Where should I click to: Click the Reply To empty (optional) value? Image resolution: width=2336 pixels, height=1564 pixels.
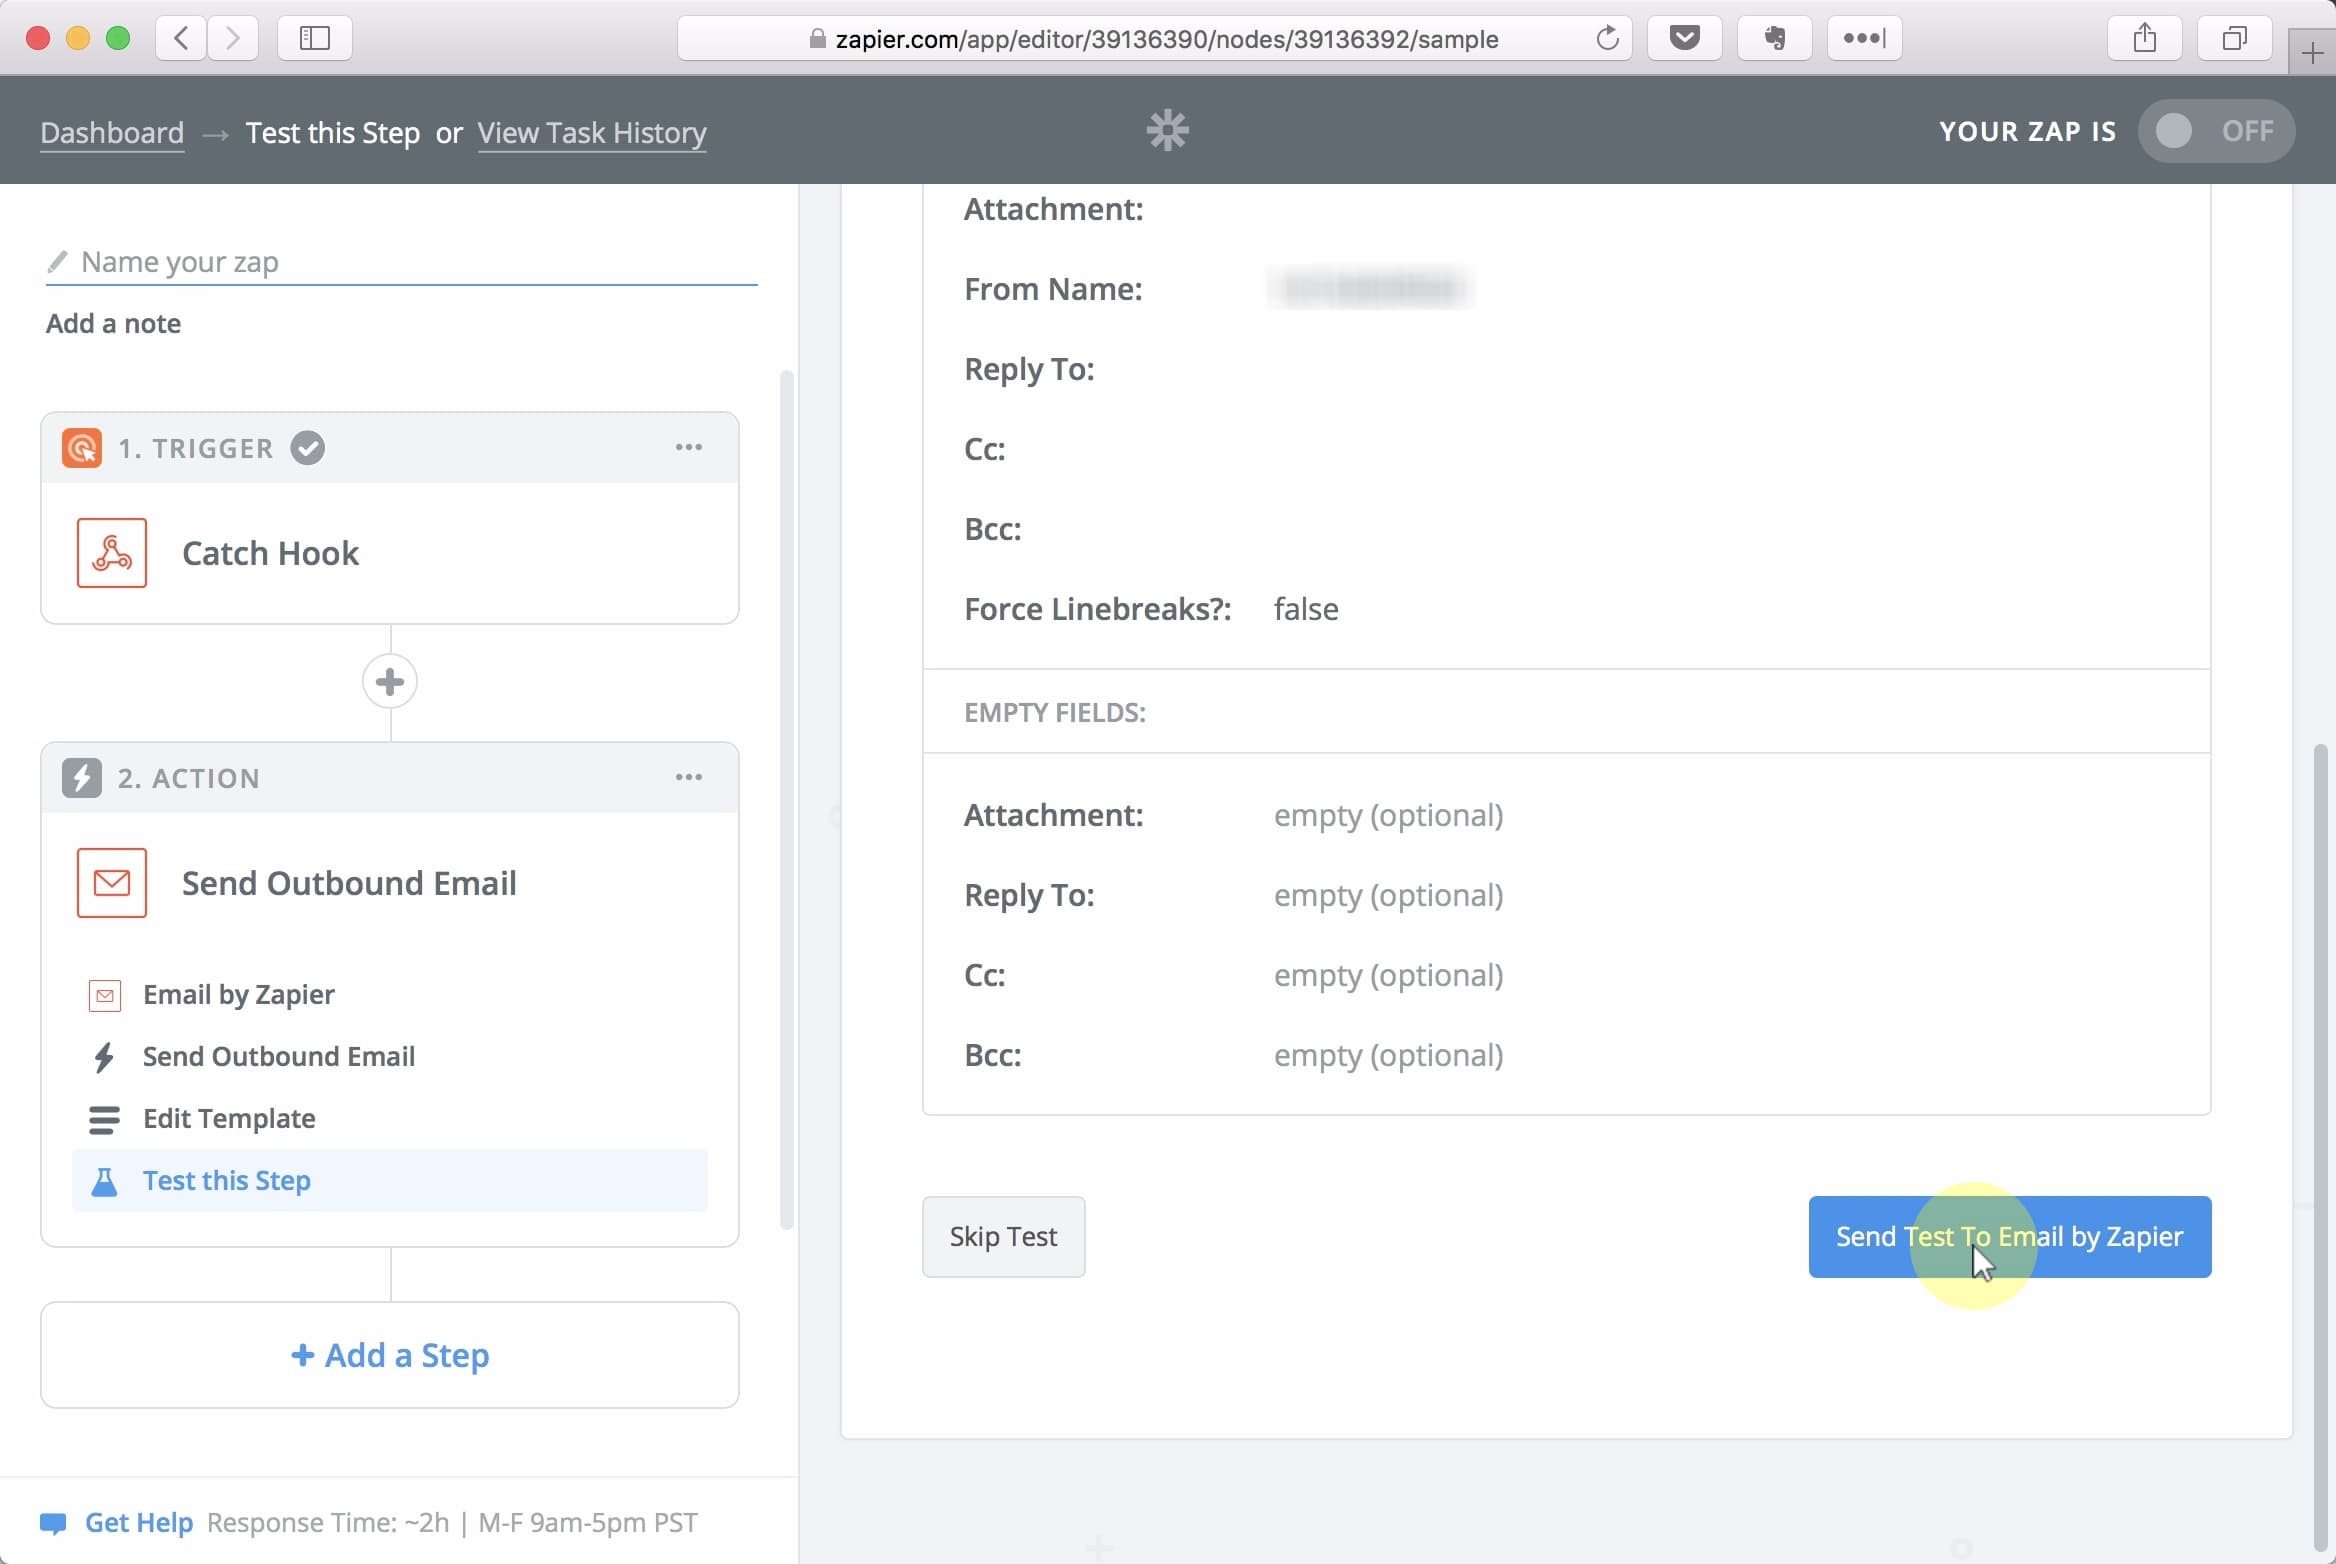[1388, 895]
